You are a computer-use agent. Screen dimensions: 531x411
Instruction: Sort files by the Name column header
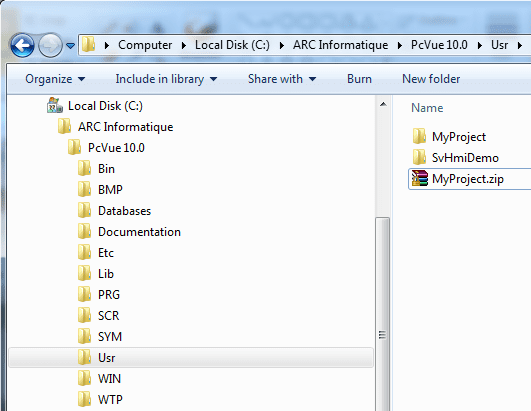click(427, 108)
